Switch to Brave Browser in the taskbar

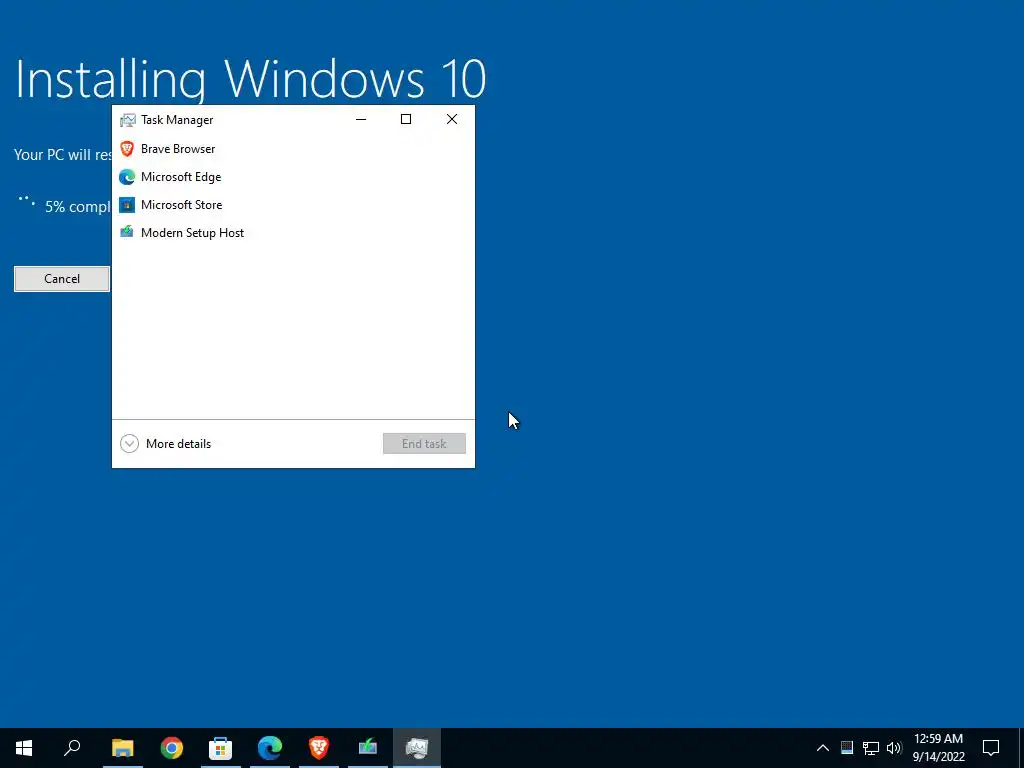point(319,748)
